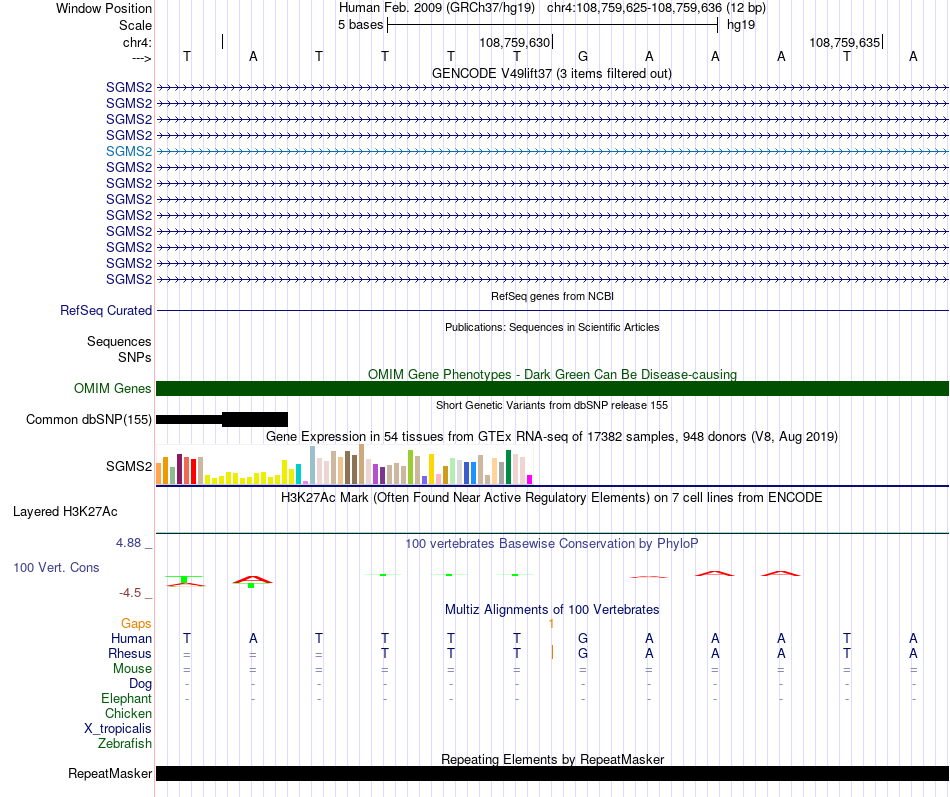Image resolution: width=950 pixels, height=797 pixels.
Task: Click the orange gap count '1' marker
Action: (551, 624)
